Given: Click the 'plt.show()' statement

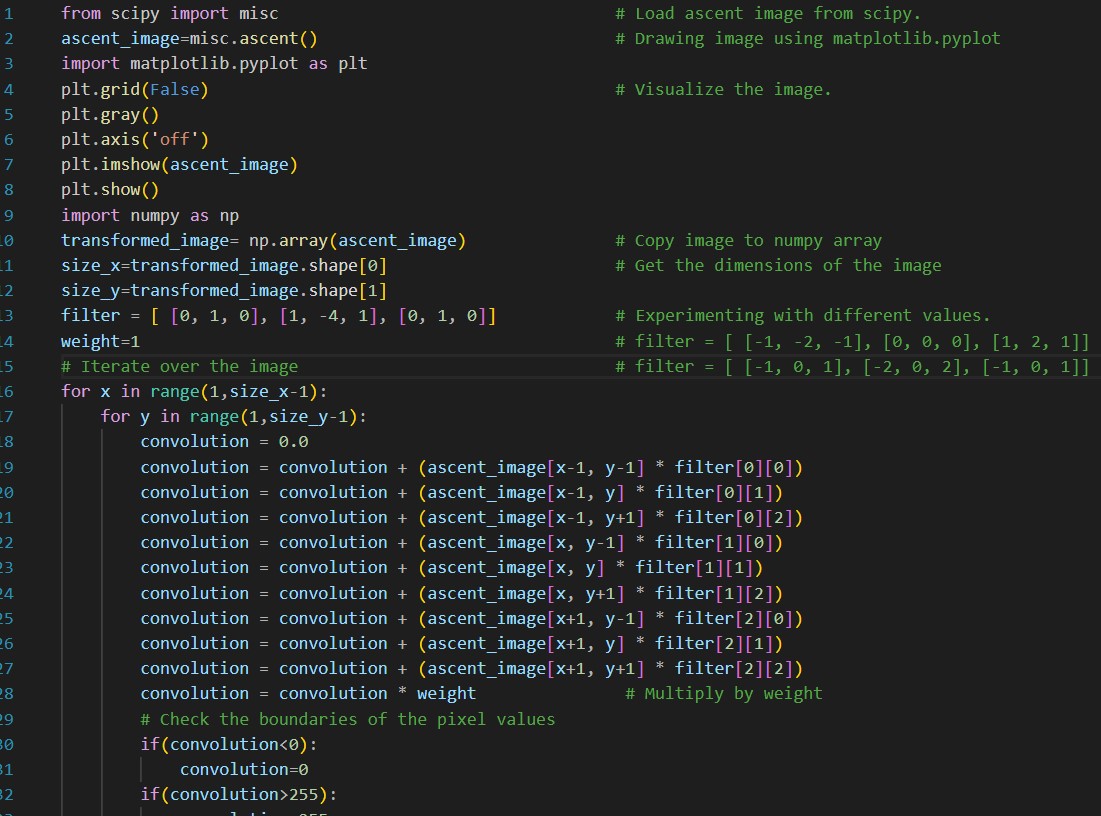Looking at the screenshot, I should [x=110, y=190].
